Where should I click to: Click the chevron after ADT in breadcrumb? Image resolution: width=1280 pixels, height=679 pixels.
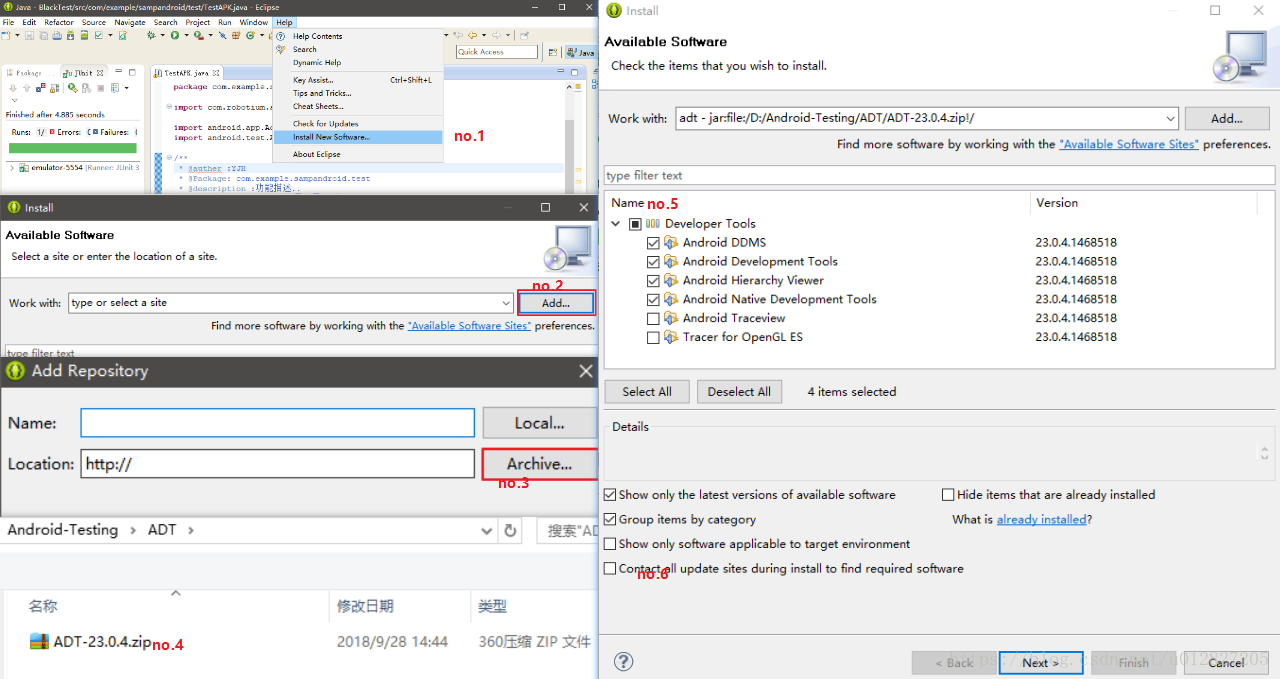click(x=190, y=531)
